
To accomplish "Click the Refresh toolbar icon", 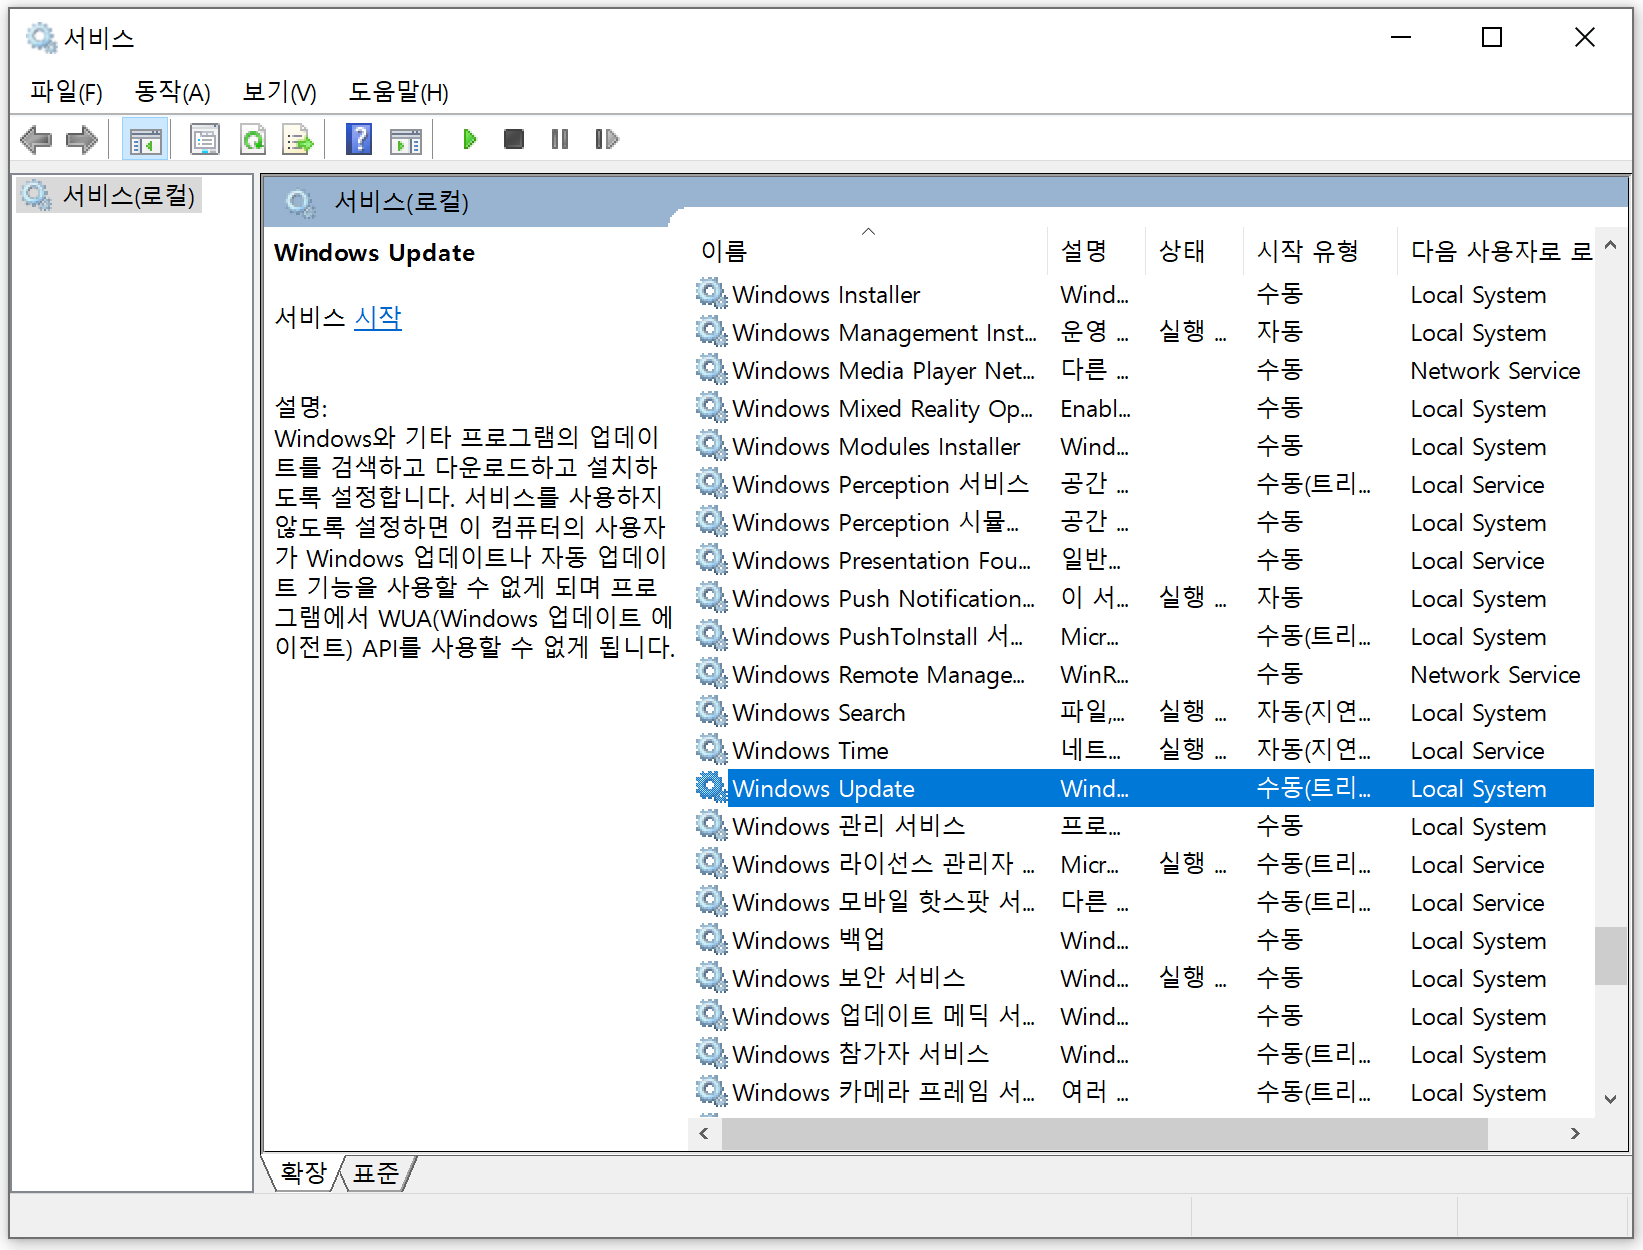I will [x=253, y=139].
